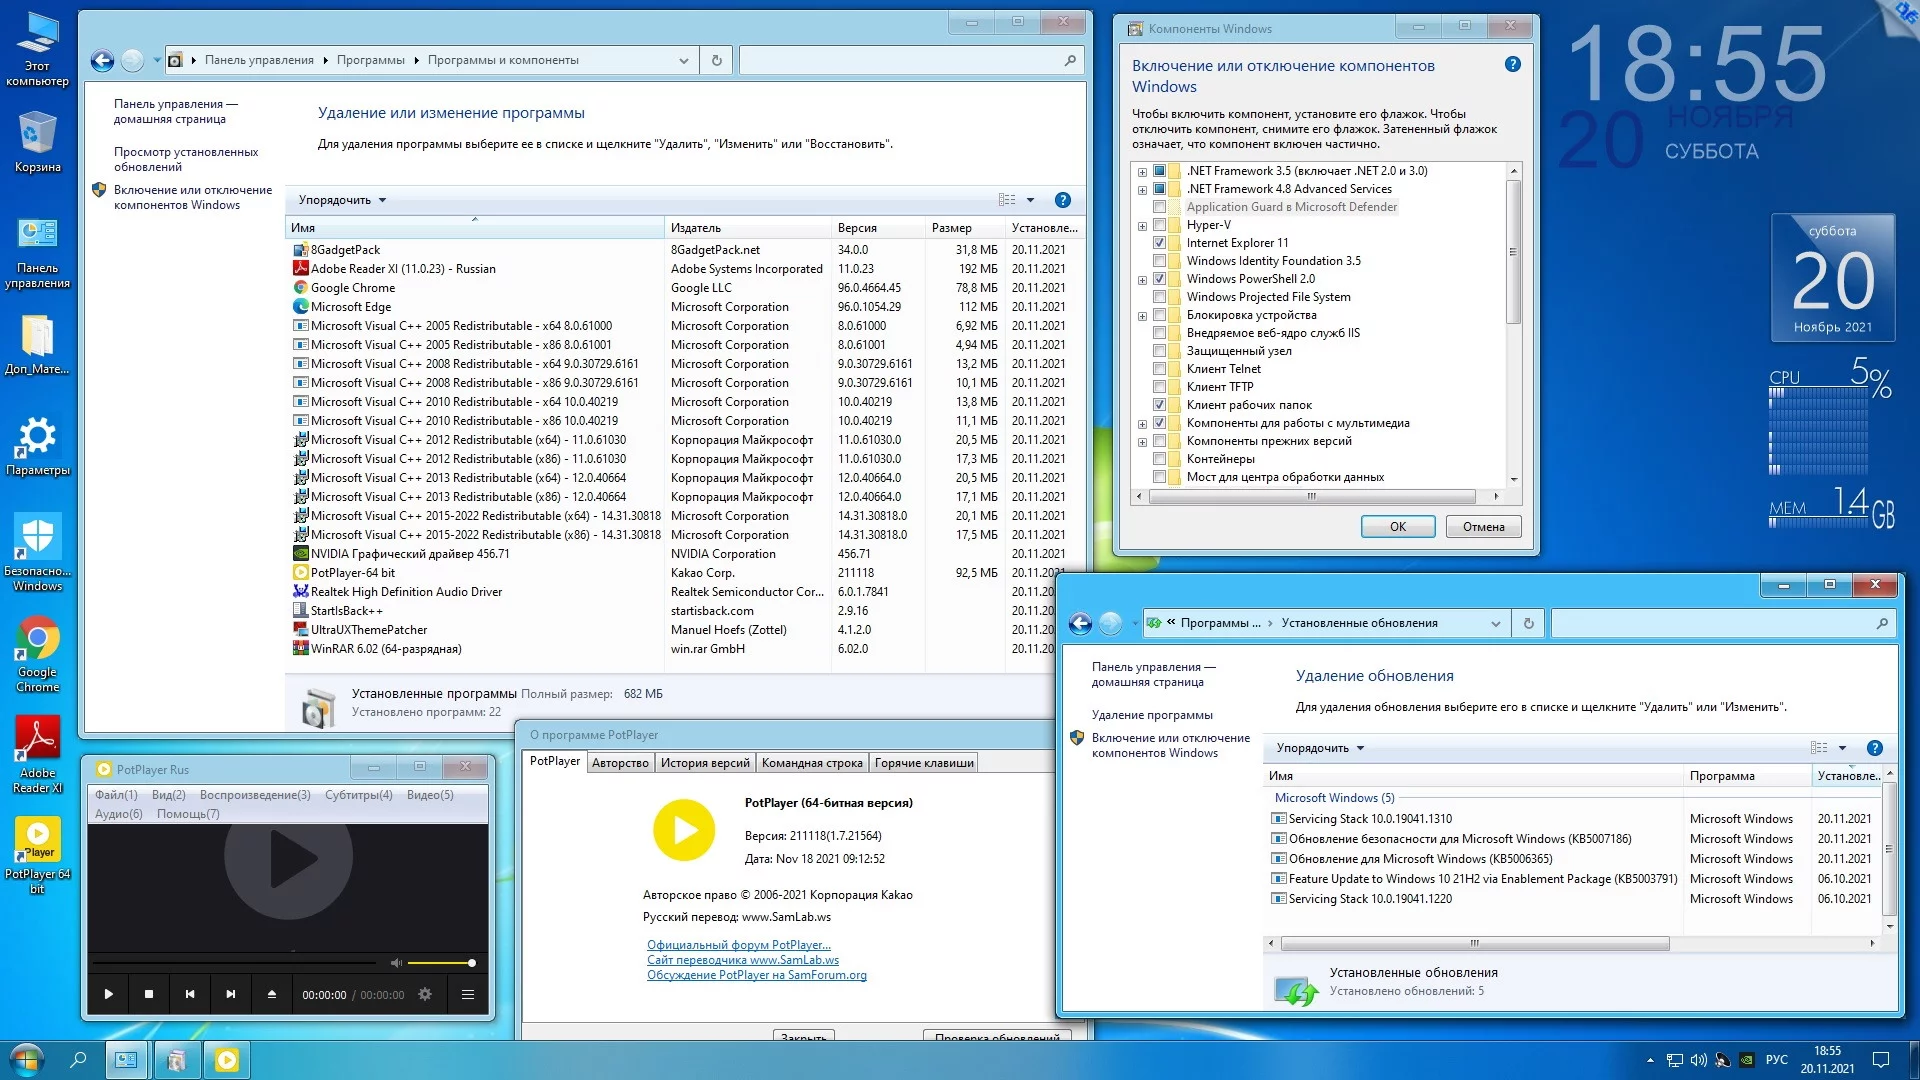
Task: Open the PotPlayer playlist menu icon
Action: click(x=467, y=994)
